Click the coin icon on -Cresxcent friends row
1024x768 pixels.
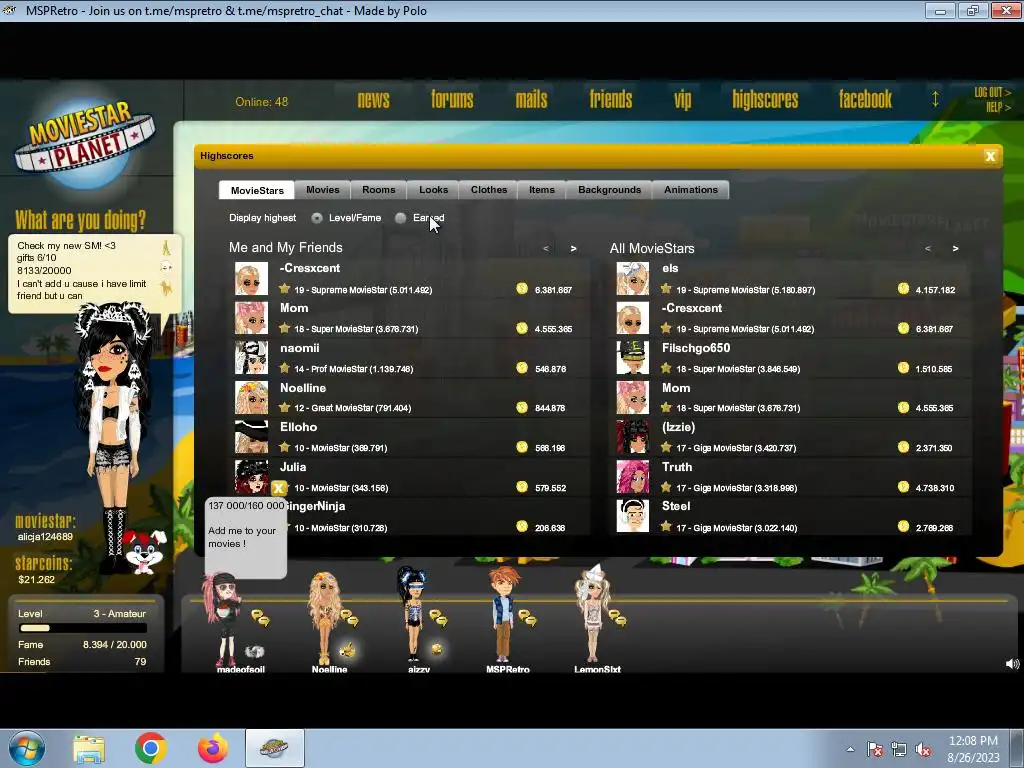point(522,289)
